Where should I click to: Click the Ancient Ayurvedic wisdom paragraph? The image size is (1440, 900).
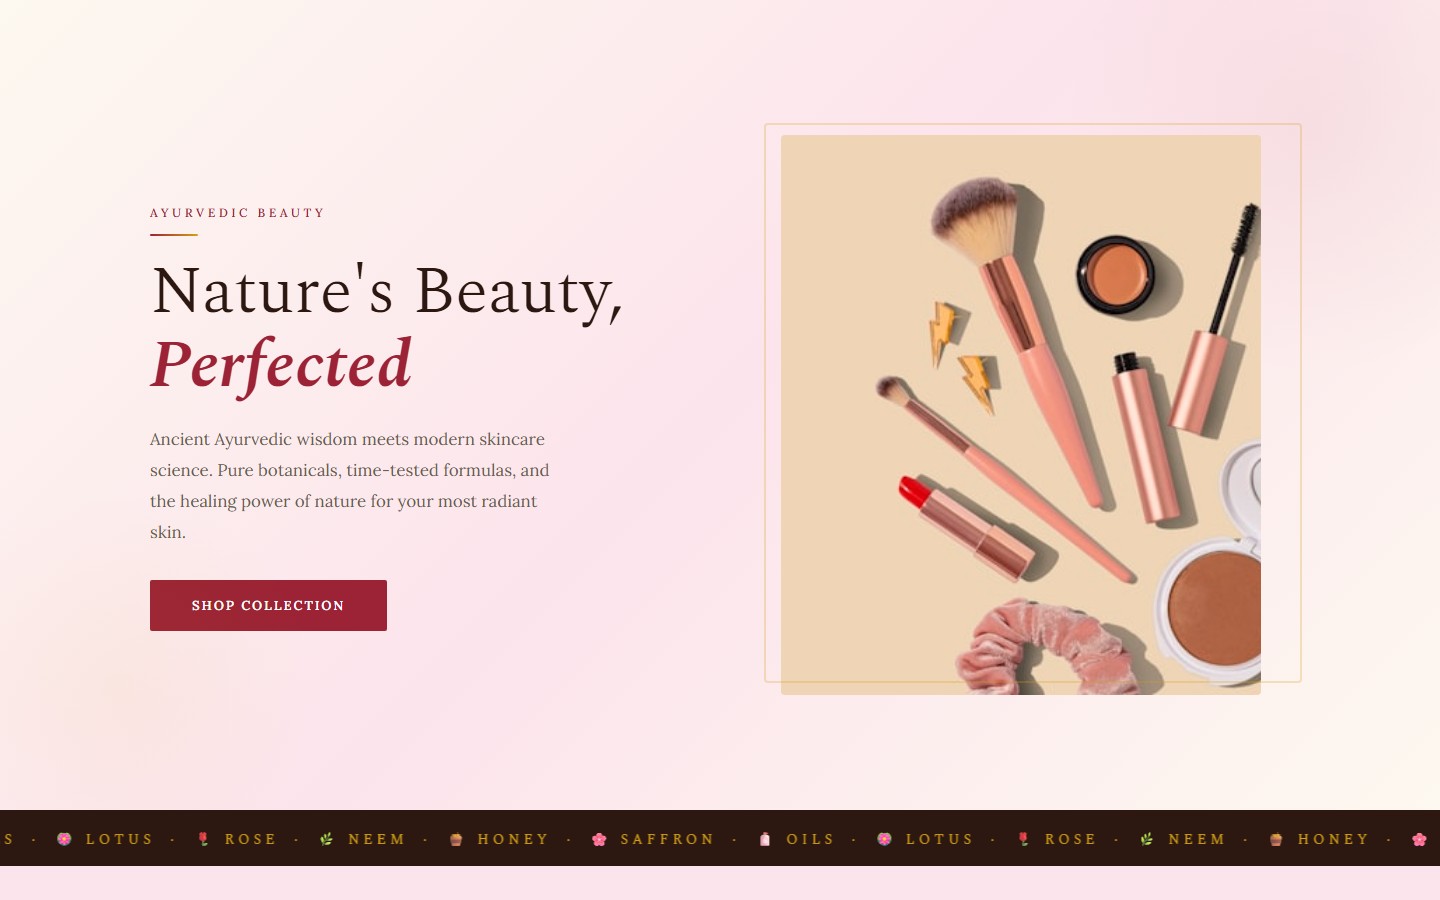350,485
